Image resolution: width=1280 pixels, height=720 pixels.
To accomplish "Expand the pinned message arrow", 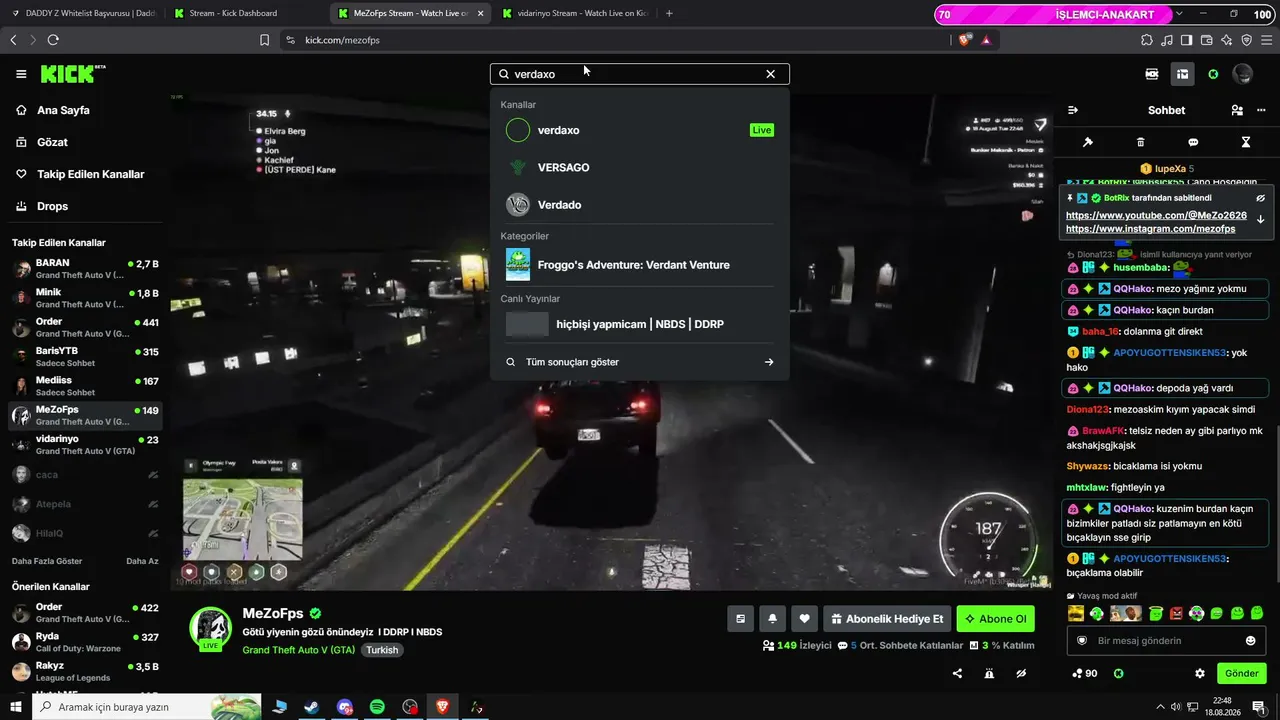I will point(1261,219).
